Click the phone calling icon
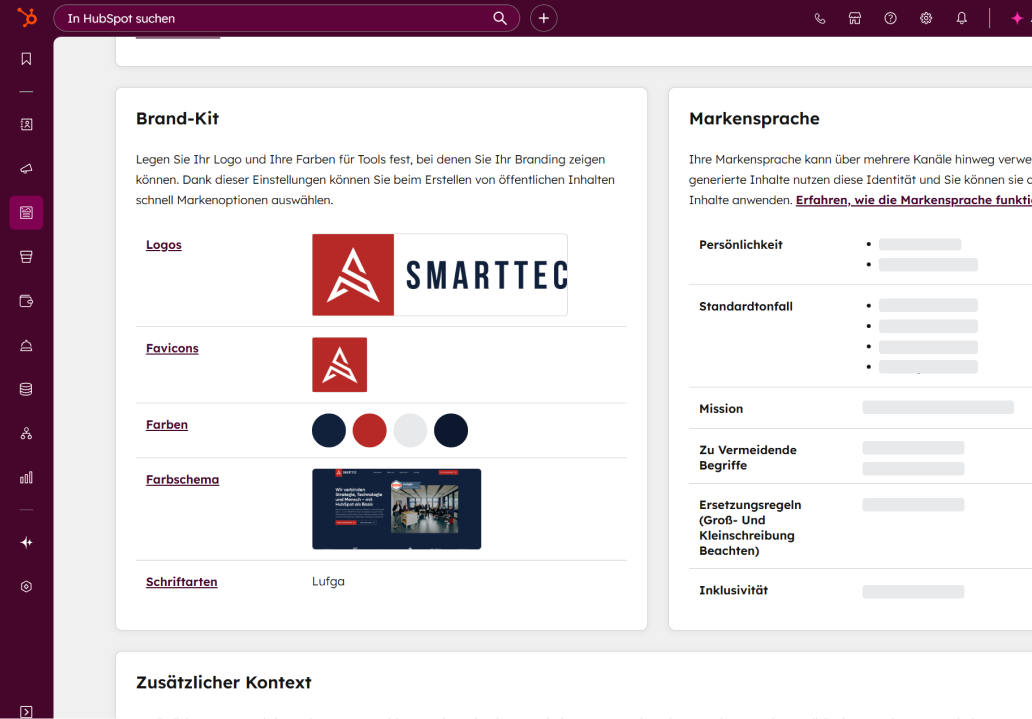Viewport: 1032px width, 719px height. 820,18
